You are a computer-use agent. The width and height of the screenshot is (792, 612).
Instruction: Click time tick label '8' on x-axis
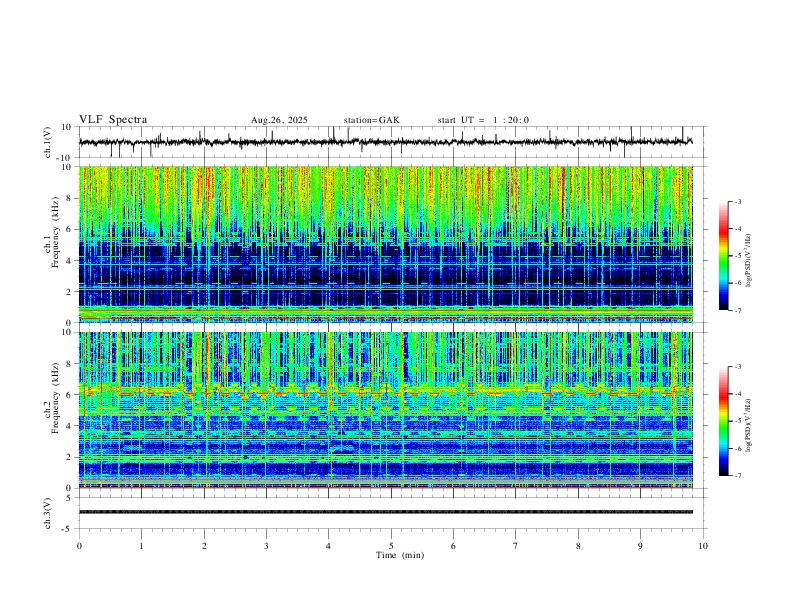click(578, 546)
